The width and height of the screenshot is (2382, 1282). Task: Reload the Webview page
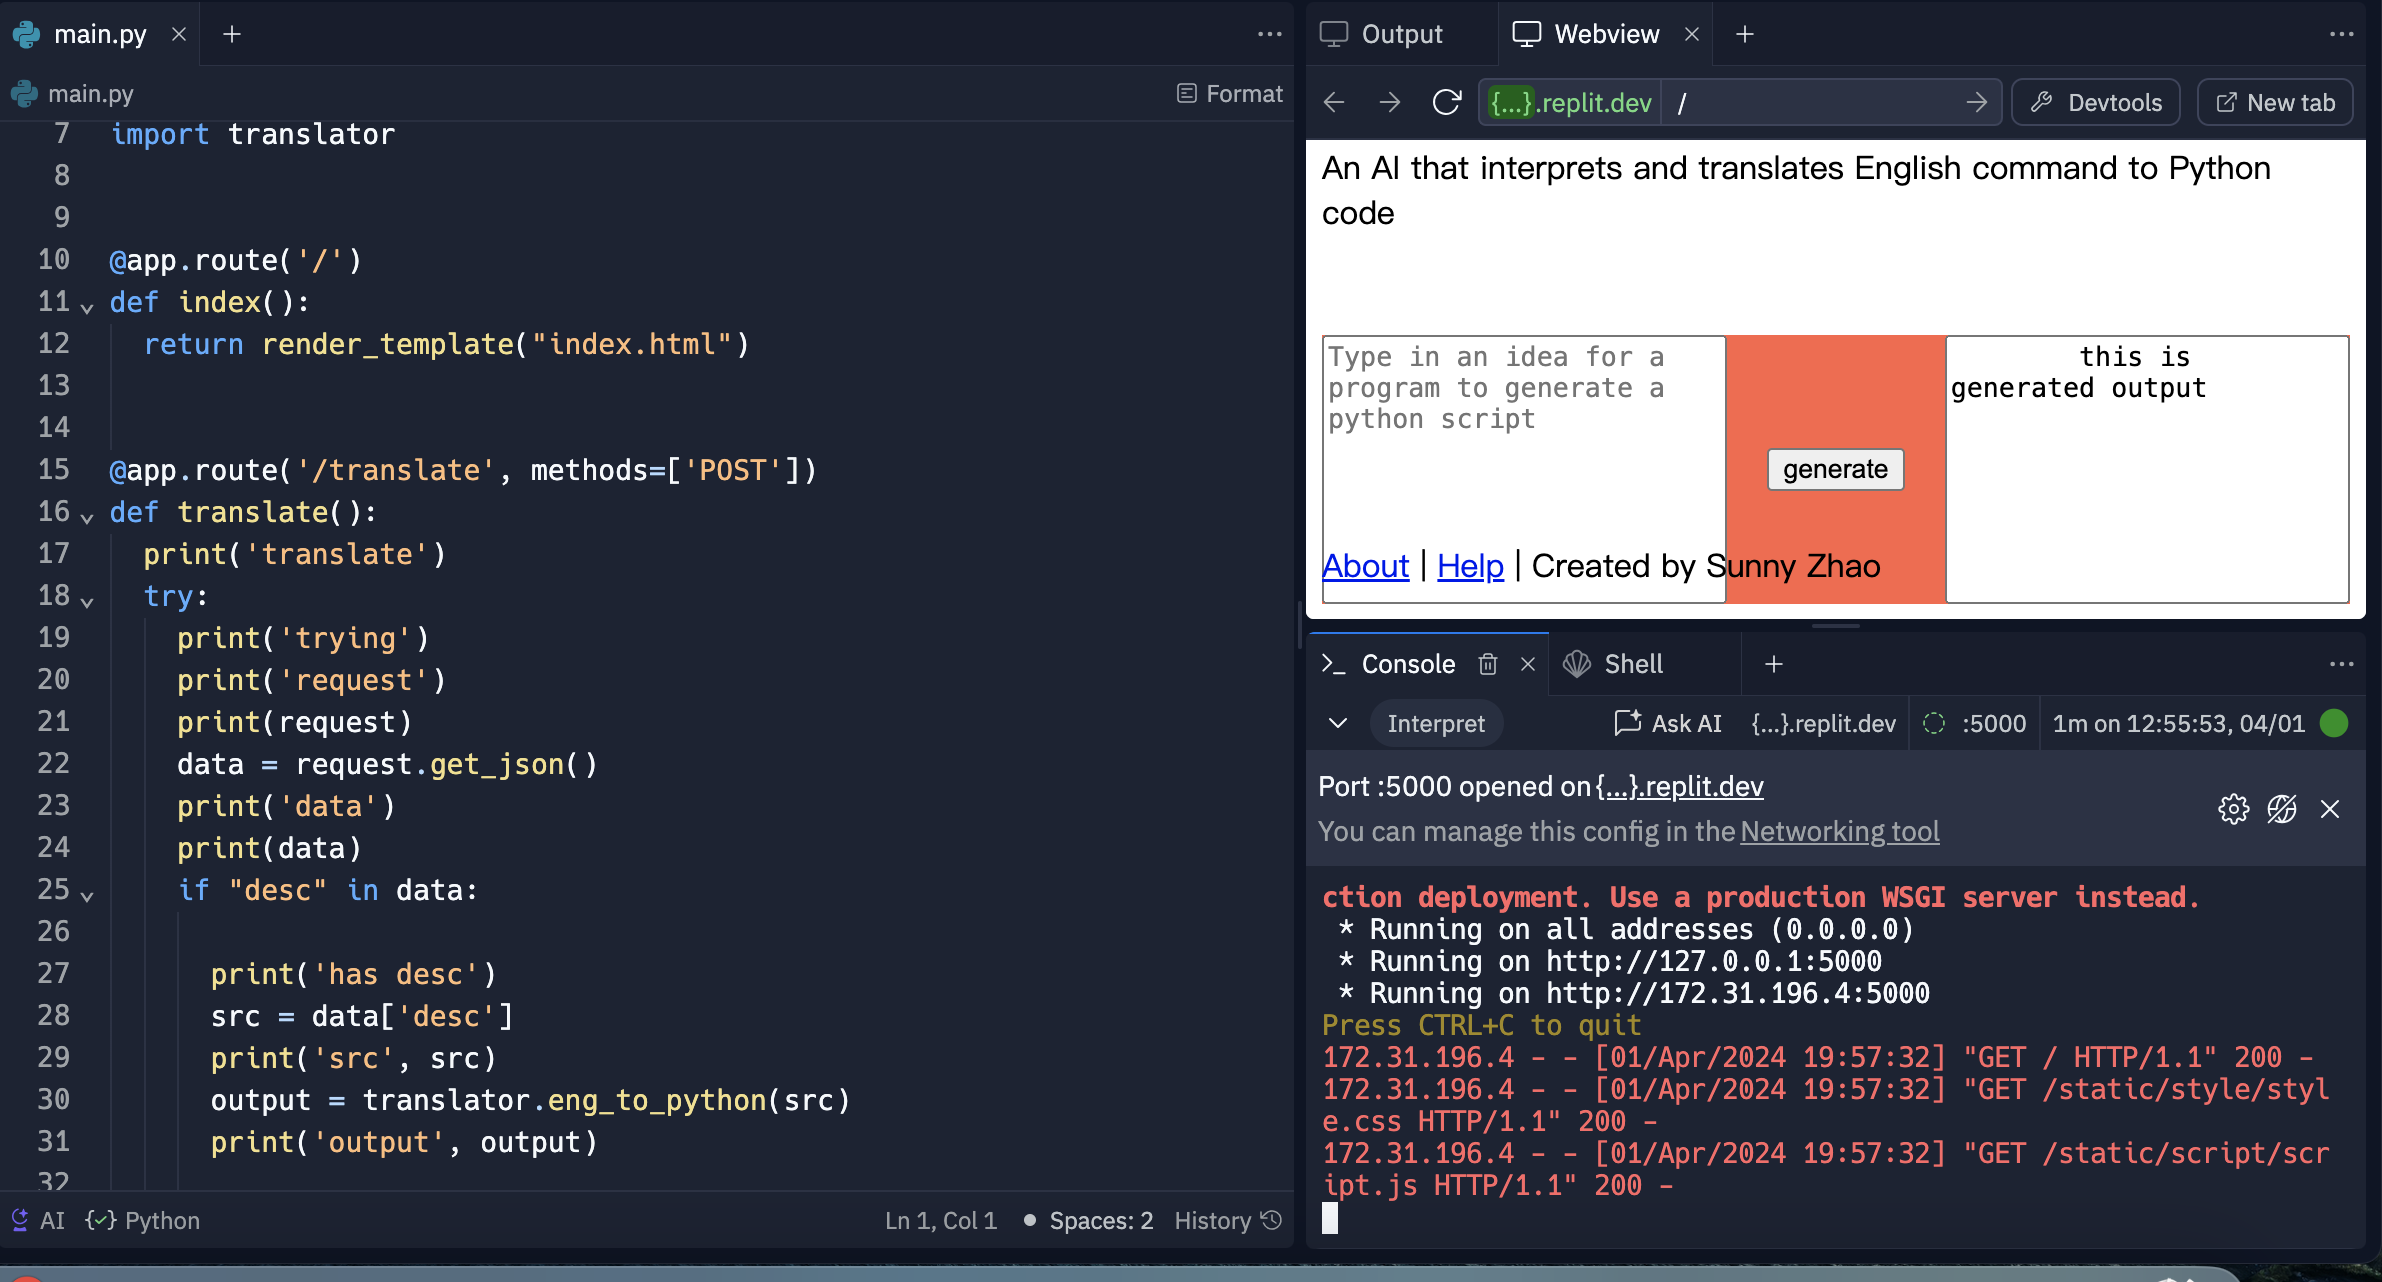pos(1446,102)
